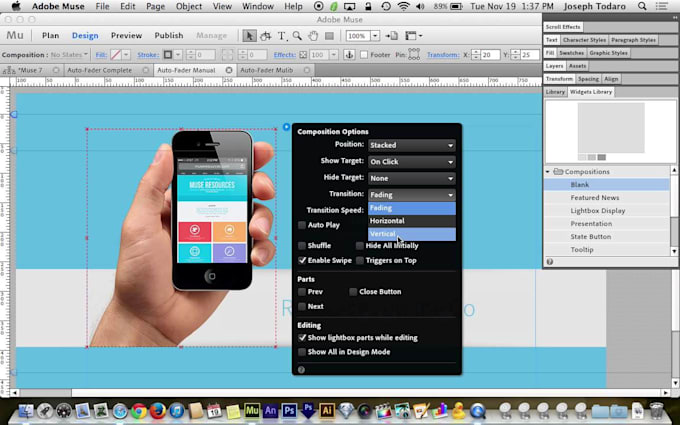This screenshot has height=425, width=680.
Task: Open the Position dropdown set to Stacked
Action: (411, 145)
